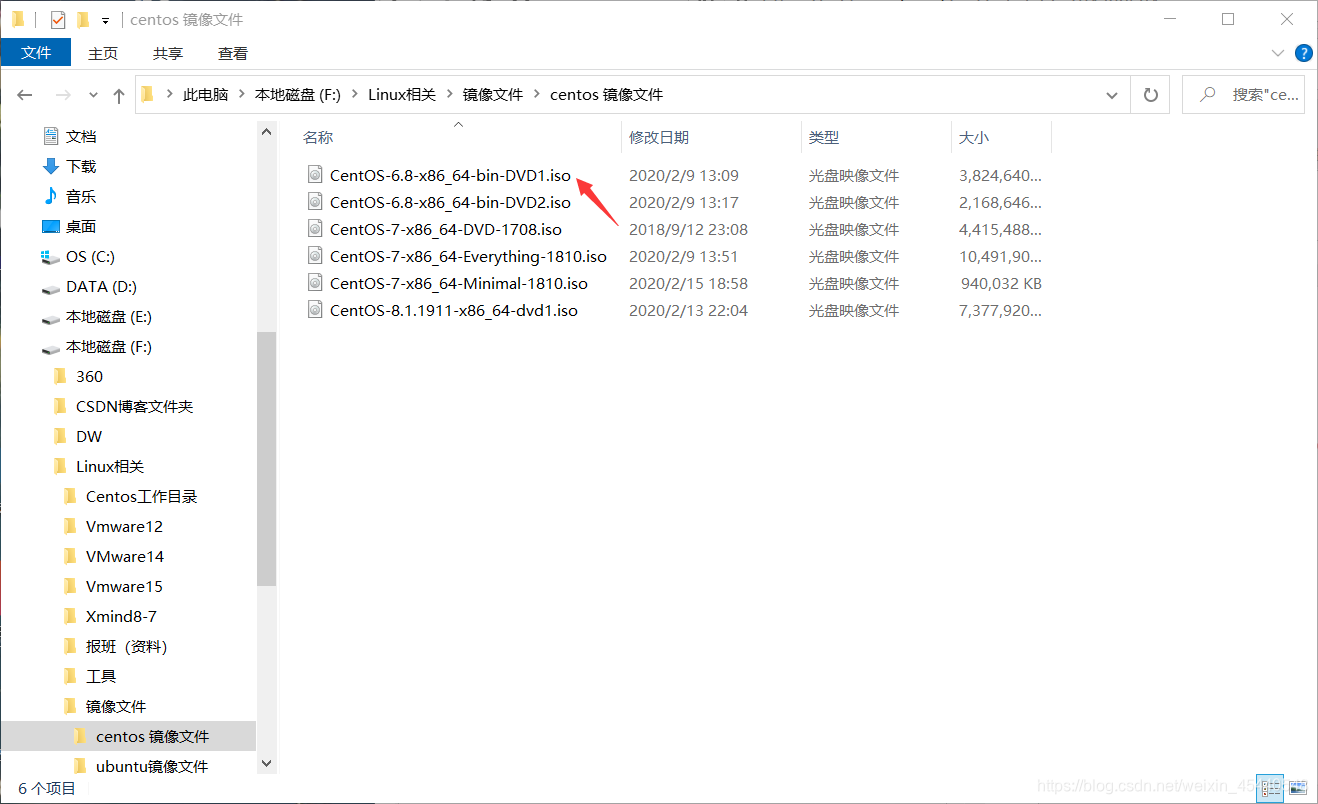Click 此电脑 in the address path
Viewport: 1318px width, 804px height.
[x=205, y=94]
